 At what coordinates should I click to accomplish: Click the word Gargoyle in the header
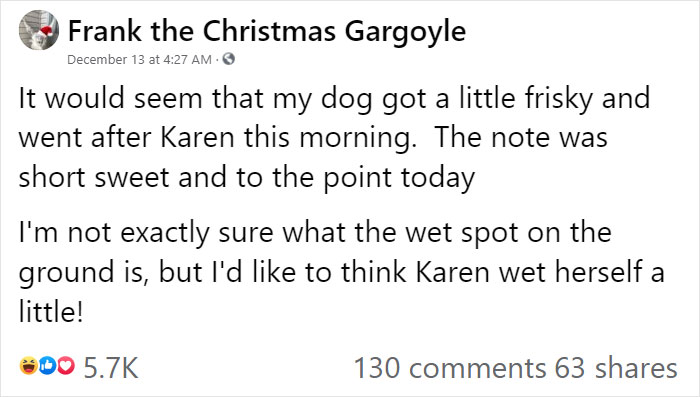tap(405, 33)
